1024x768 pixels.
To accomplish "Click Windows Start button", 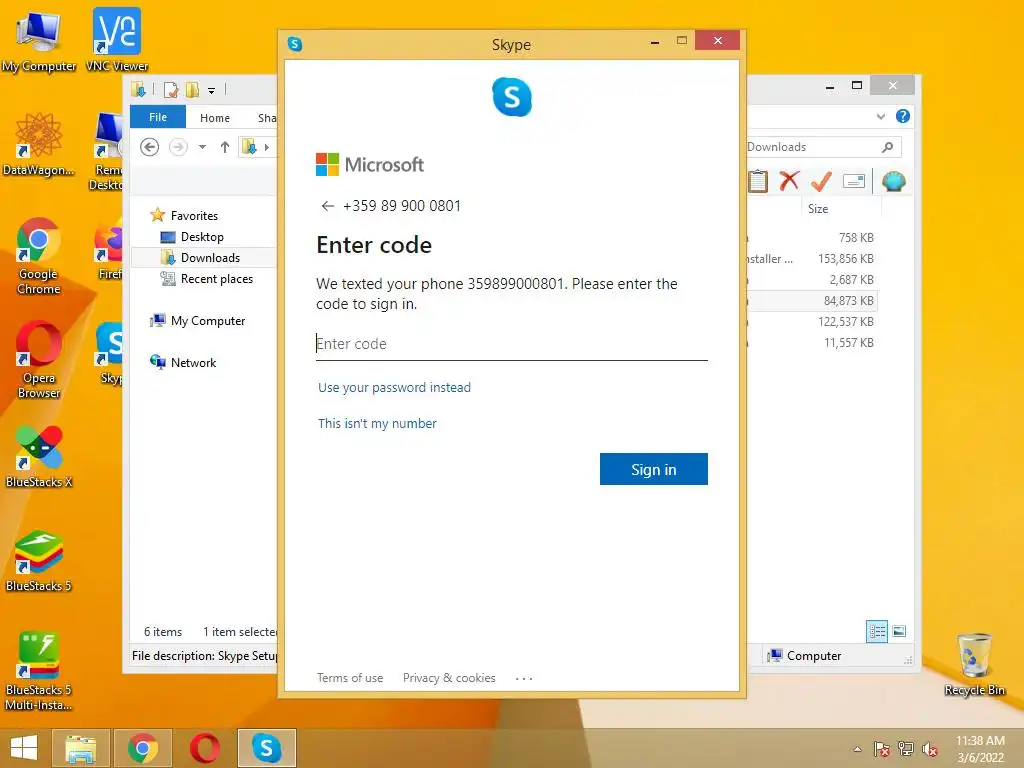I will [x=24, y=748].
